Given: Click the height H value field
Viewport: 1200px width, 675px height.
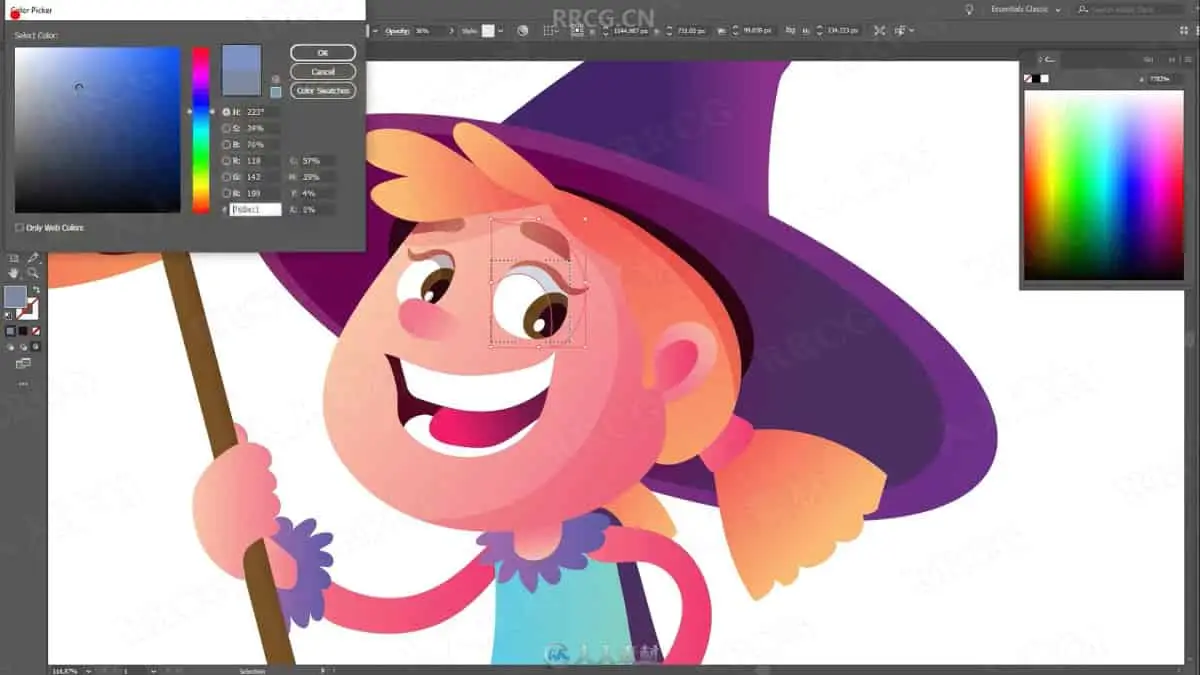Looking at the screenshot, I should point(844,31).
